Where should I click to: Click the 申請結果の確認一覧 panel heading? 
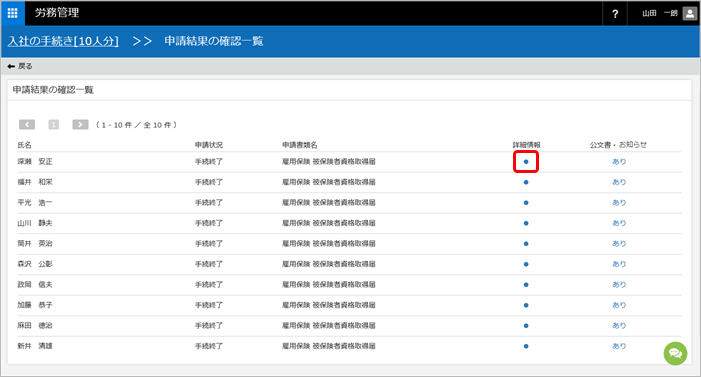tap(53, 90)
